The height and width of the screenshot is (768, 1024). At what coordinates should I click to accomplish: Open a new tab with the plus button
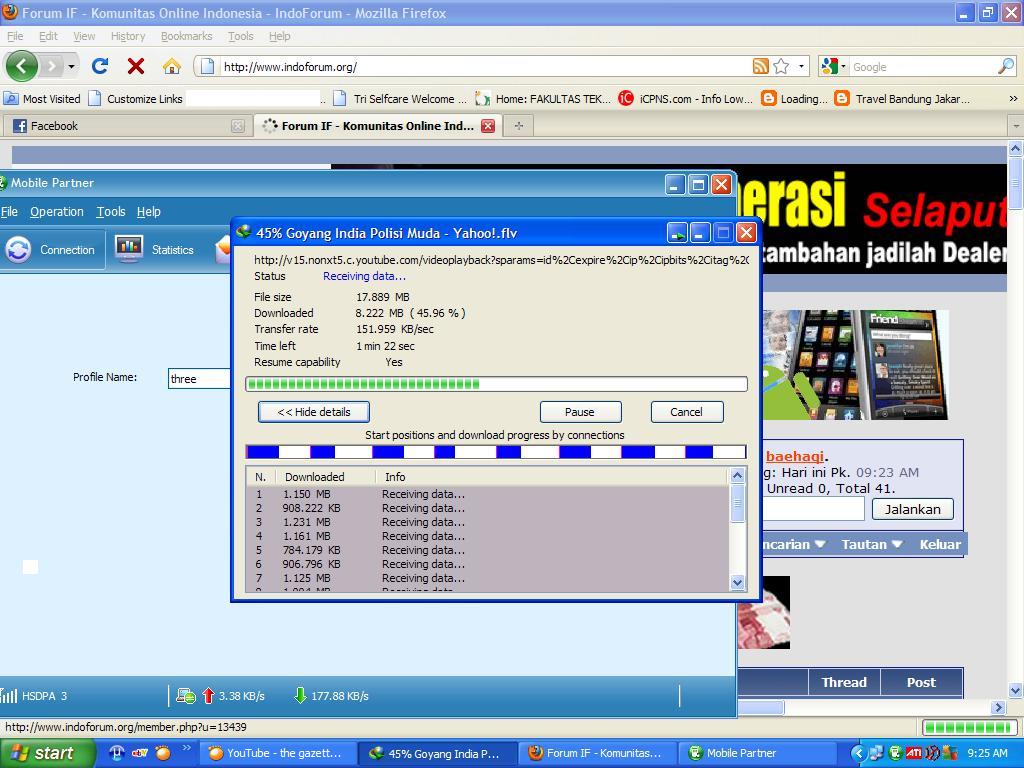point(519,126)
